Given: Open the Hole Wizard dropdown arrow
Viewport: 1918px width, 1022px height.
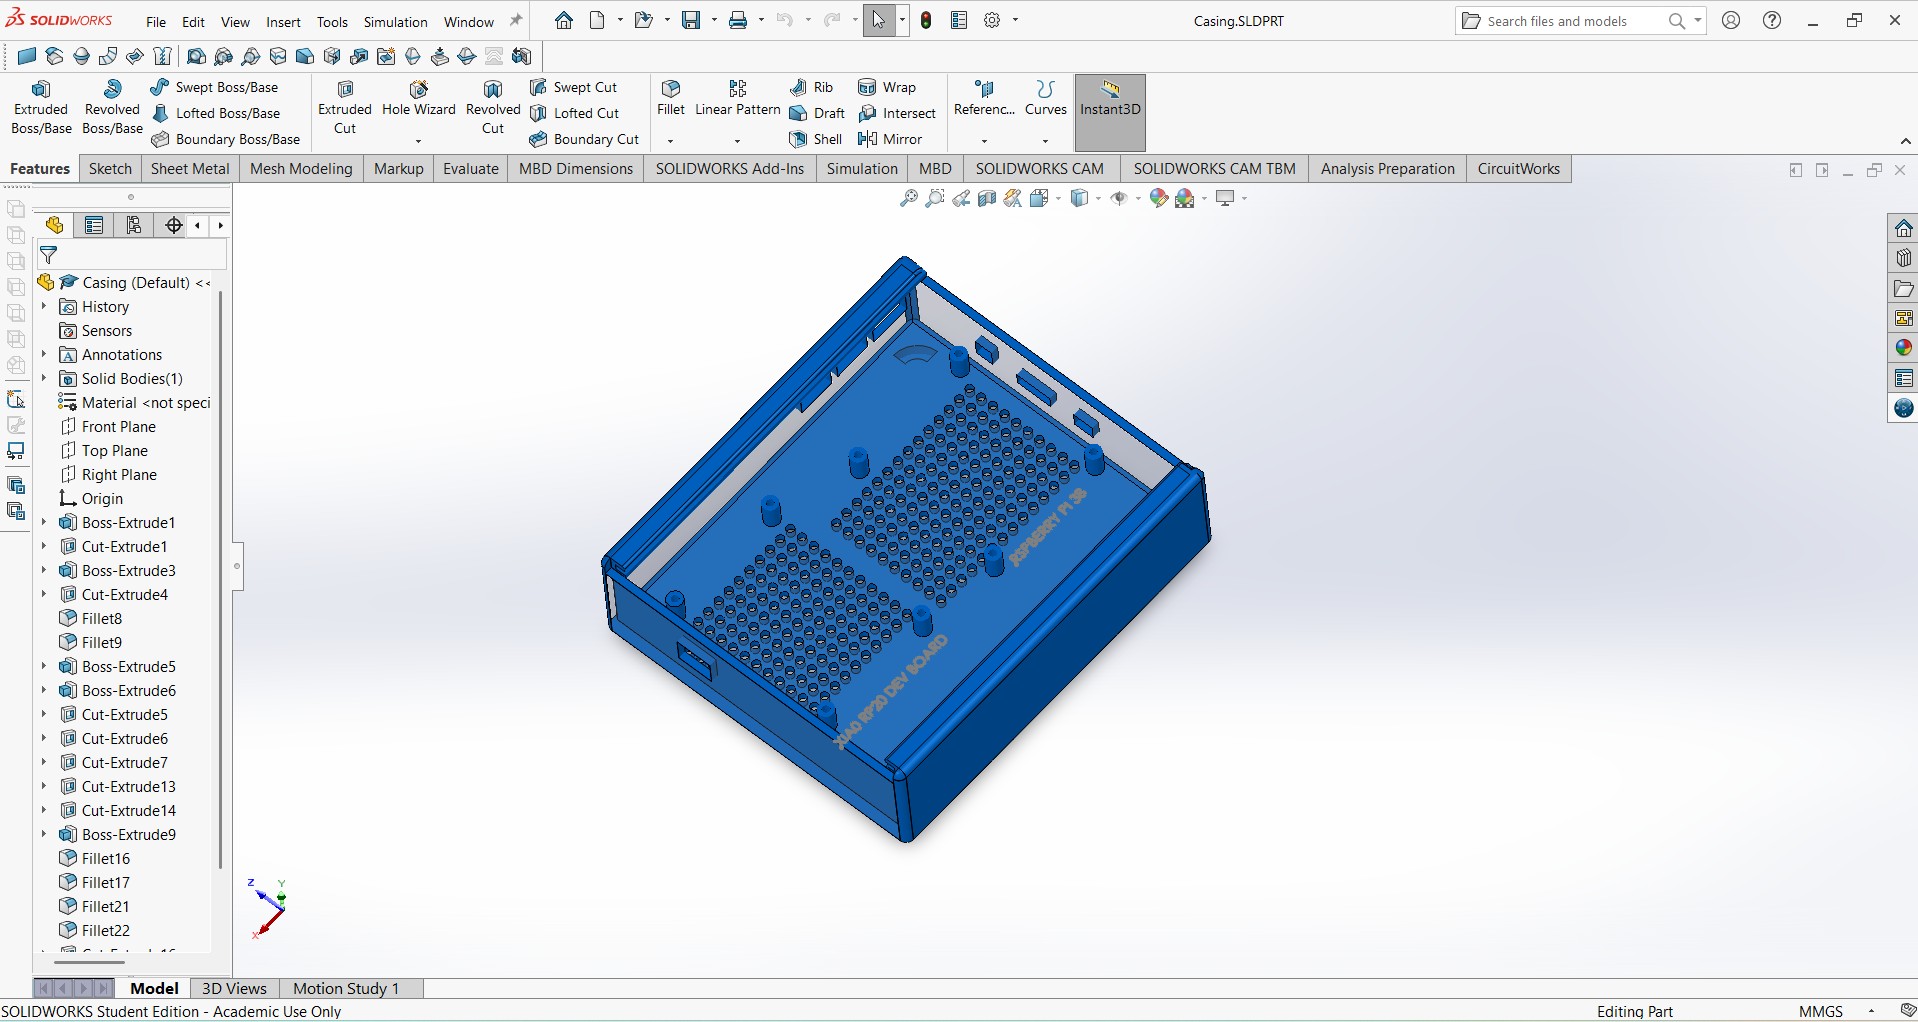Looking at the screenshot, I should [x=418, y=141].
